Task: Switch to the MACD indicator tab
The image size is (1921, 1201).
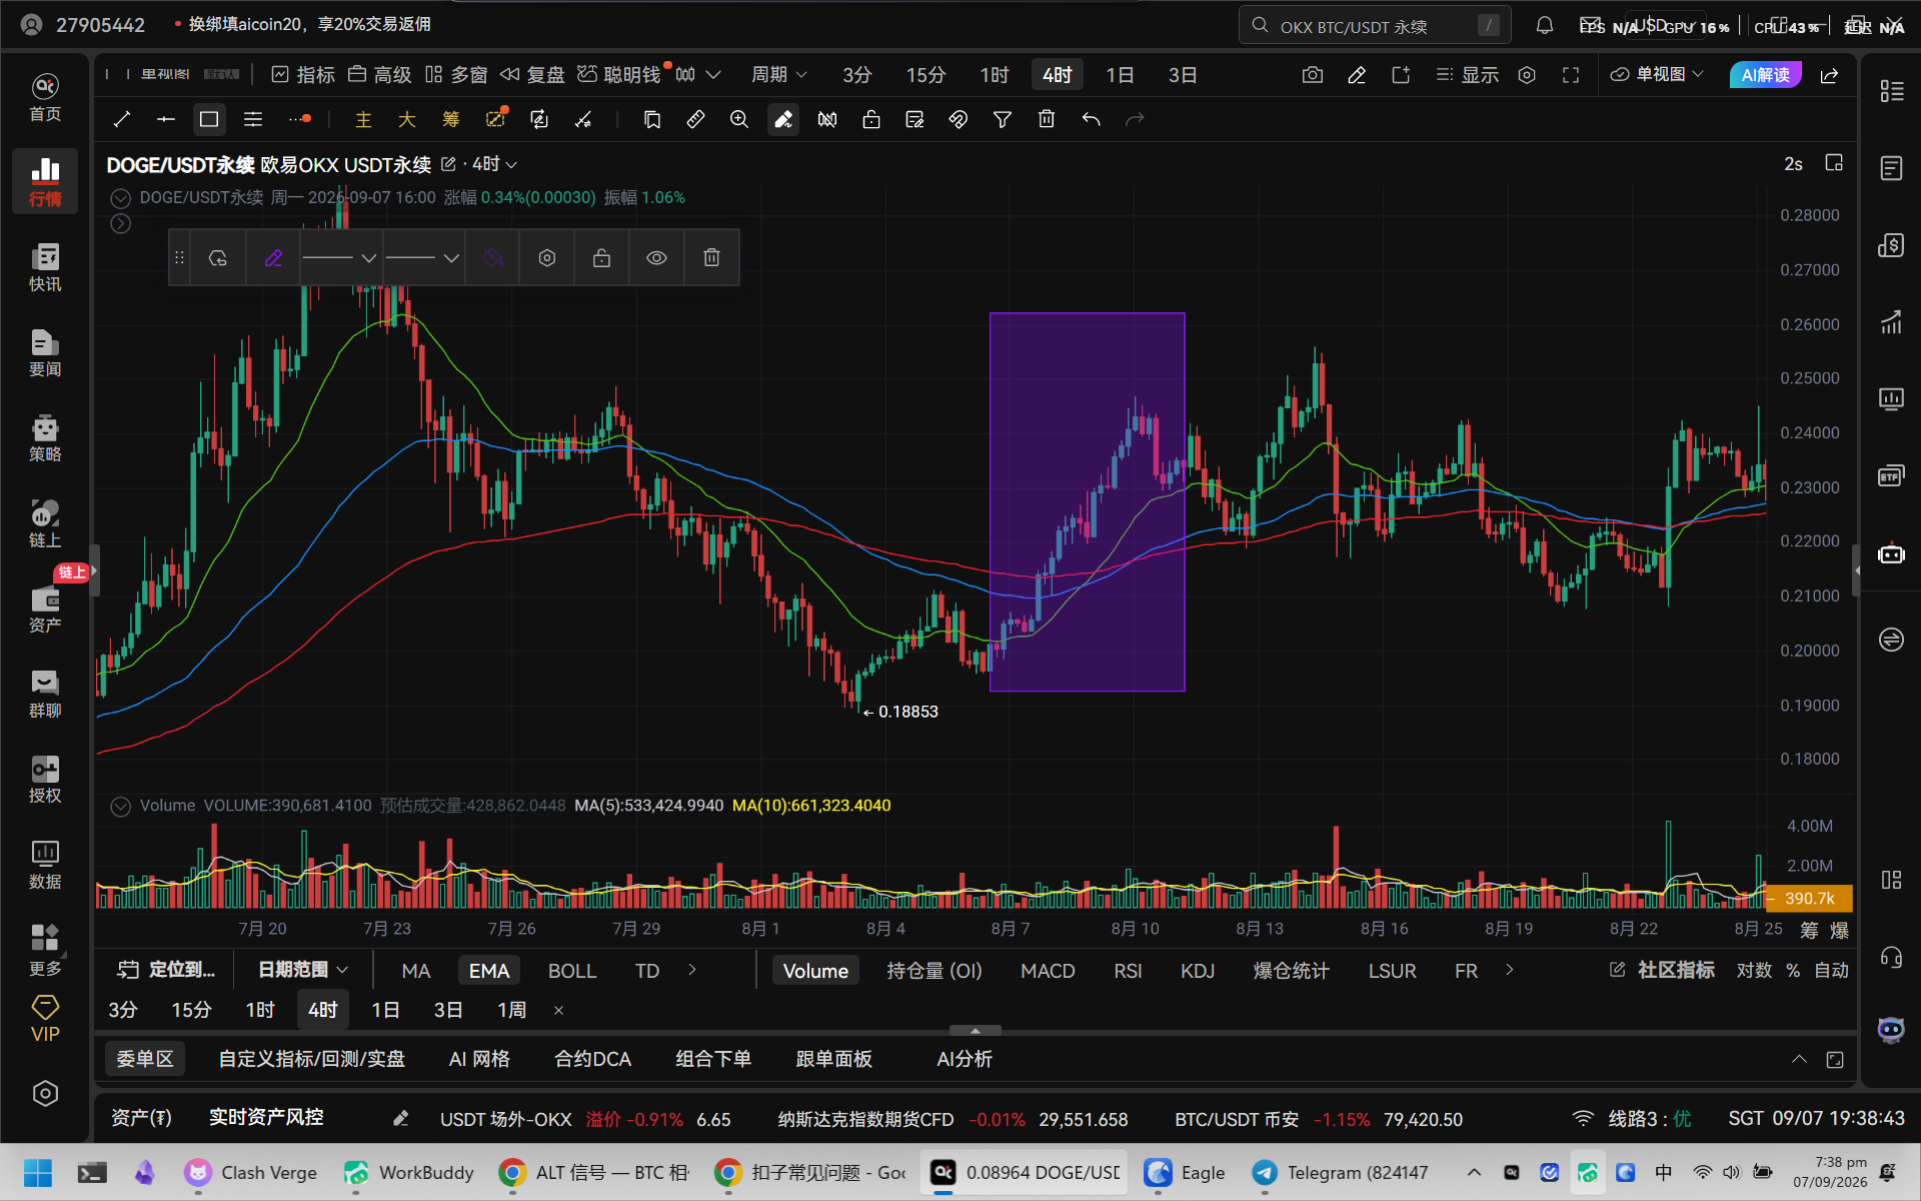Action: pyautogui.click(x=1047, y=971)
